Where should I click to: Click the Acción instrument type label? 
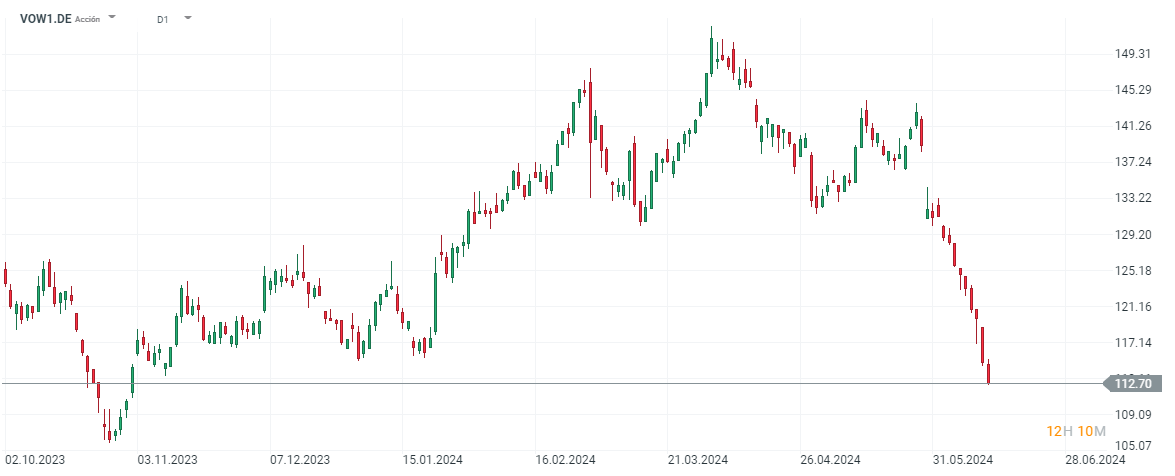point(88,19)
